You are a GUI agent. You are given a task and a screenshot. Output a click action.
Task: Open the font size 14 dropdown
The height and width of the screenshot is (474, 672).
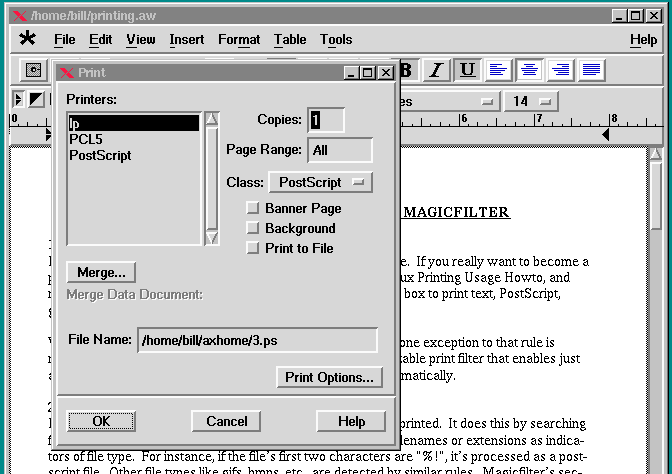[x=531, y=101]
